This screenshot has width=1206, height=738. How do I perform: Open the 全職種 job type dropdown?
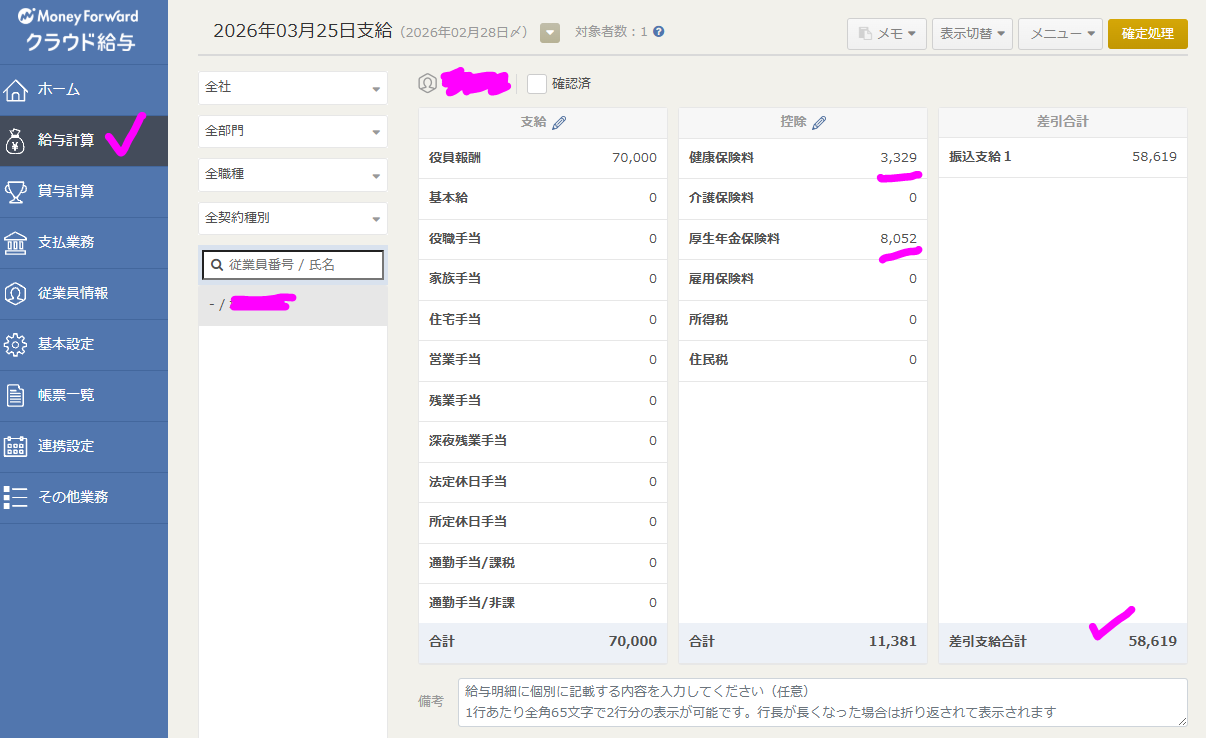292,174
